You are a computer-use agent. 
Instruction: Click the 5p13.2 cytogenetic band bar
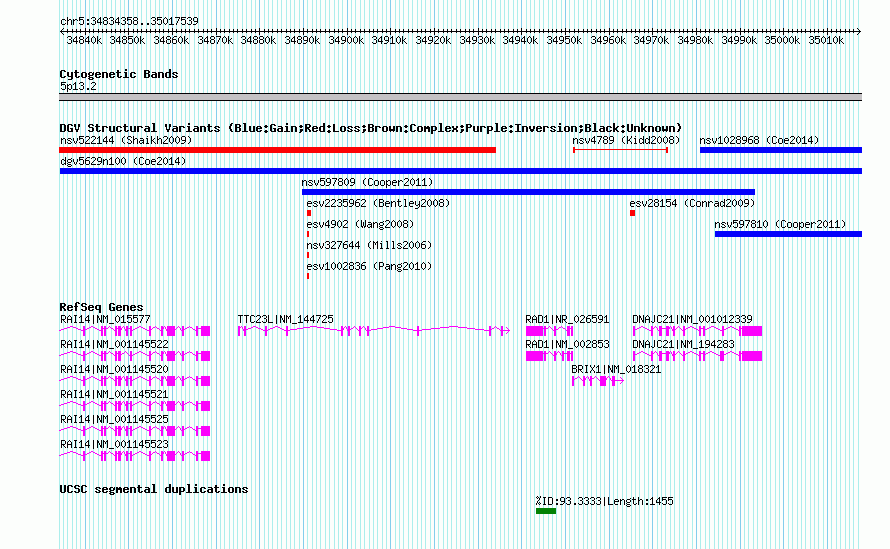click(x=461, y=97)
